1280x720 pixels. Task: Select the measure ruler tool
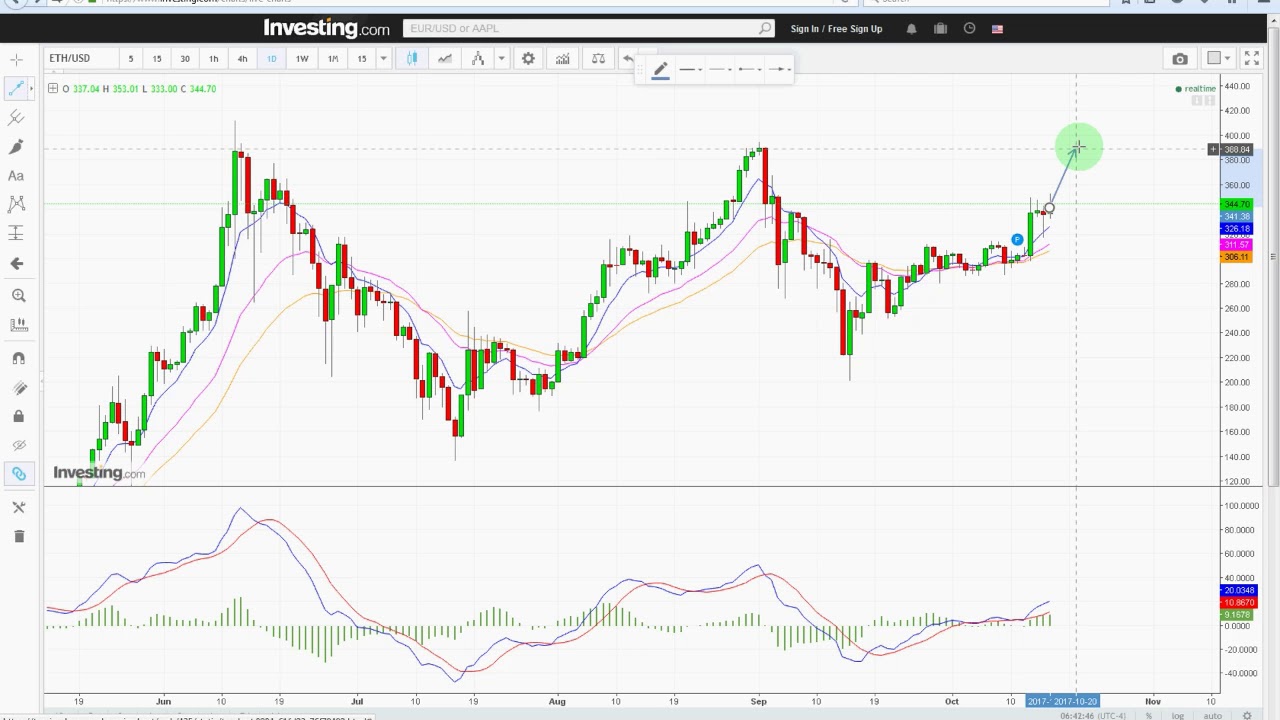18,325
